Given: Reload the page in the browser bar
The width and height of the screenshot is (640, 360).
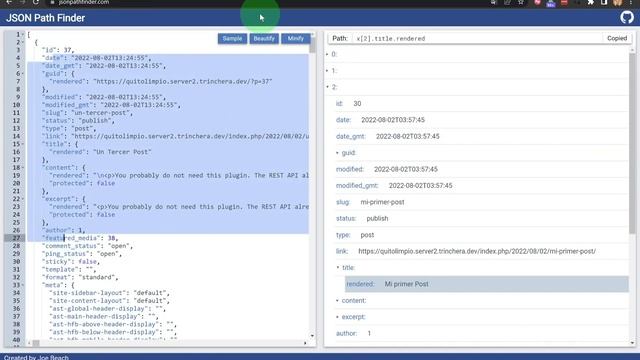Looking at the screenshot, I should [36, 2].
